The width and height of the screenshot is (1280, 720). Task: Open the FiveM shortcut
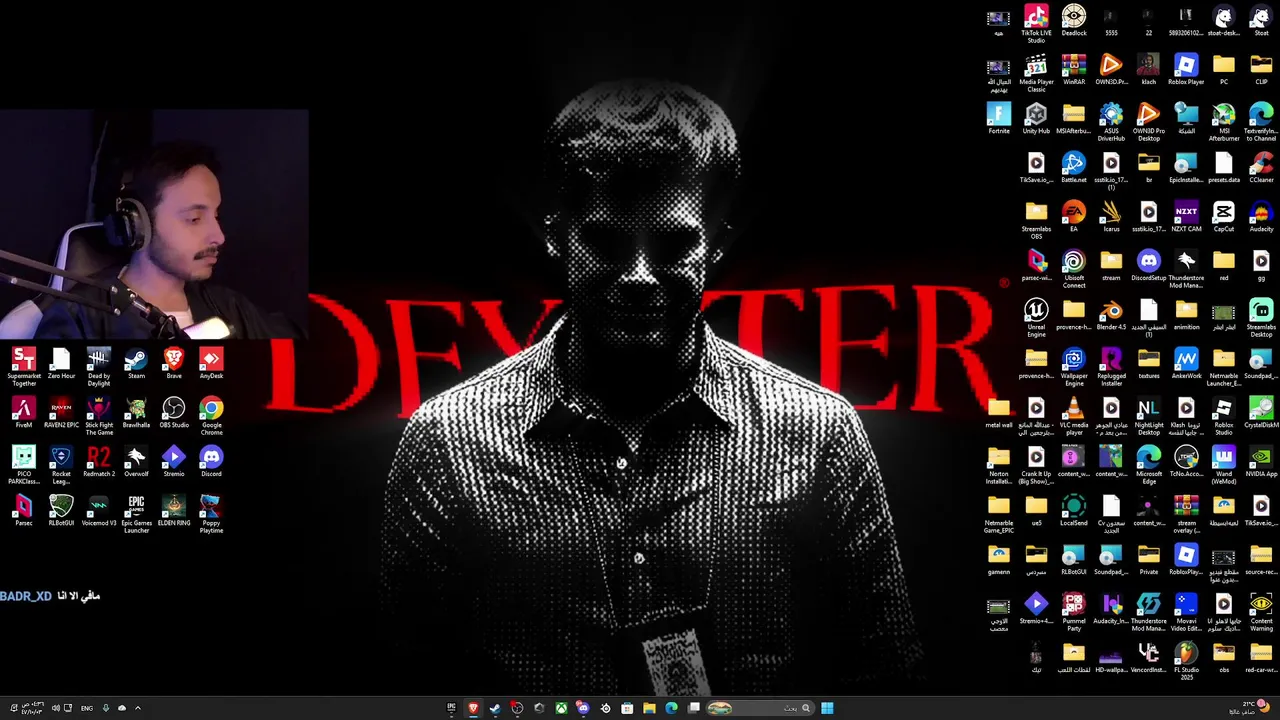point(24,413)
